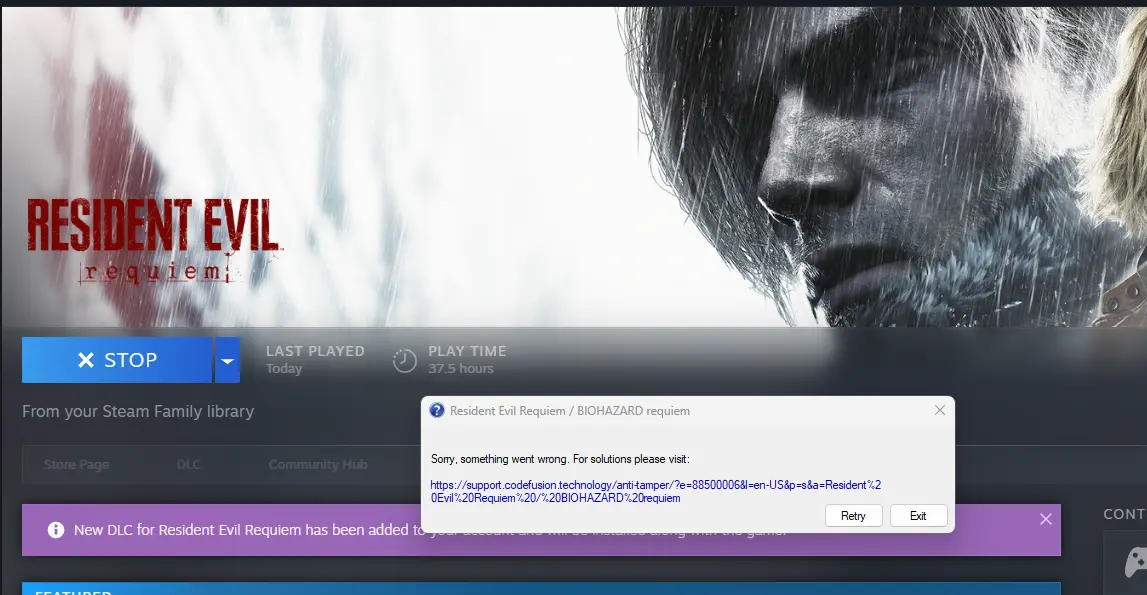Open the Store Page tab

[x=76, y=464]
